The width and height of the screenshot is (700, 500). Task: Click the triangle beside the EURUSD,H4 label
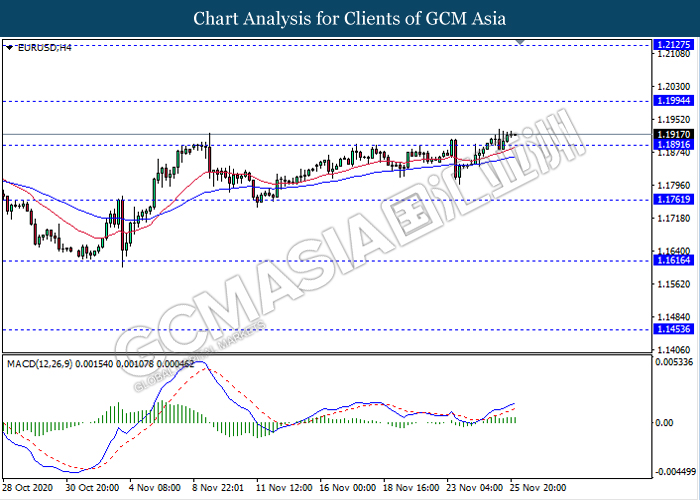[10, 47]
